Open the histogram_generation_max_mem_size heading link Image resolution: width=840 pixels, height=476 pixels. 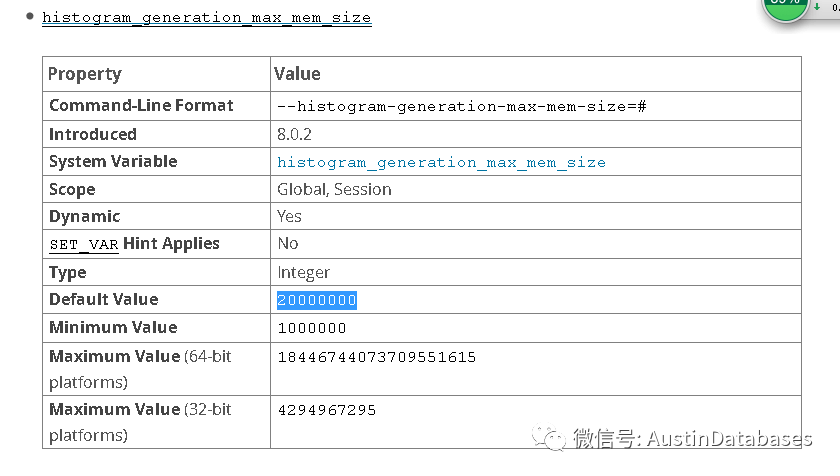[x=206, y=18]
